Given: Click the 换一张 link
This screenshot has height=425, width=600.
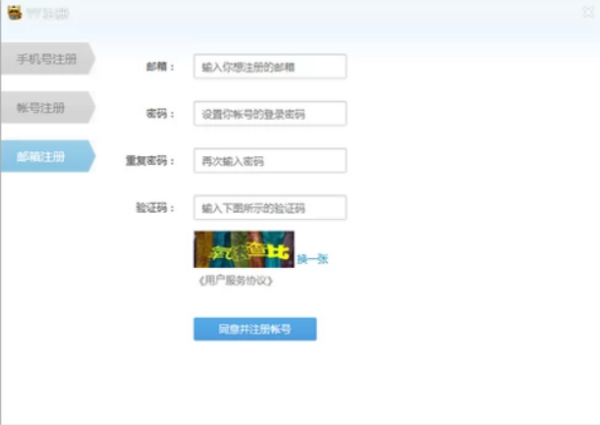Looking at the screenshot, I should 313,259.
